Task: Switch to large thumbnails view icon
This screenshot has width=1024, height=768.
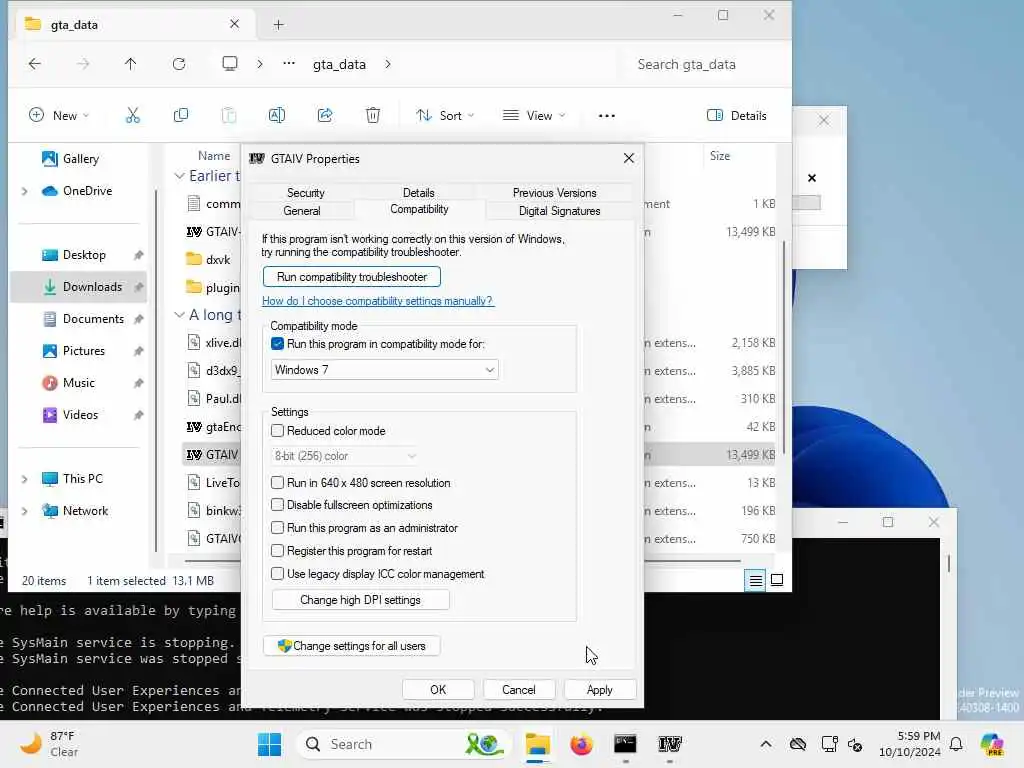Action: tap(777, 580)
